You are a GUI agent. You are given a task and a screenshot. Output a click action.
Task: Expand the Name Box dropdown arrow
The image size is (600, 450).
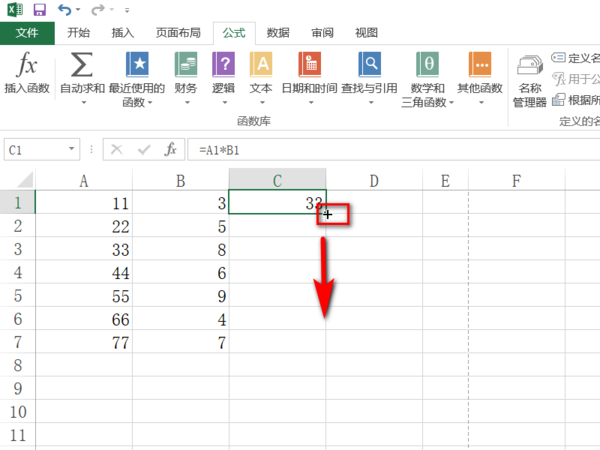(x=72, y=149)
